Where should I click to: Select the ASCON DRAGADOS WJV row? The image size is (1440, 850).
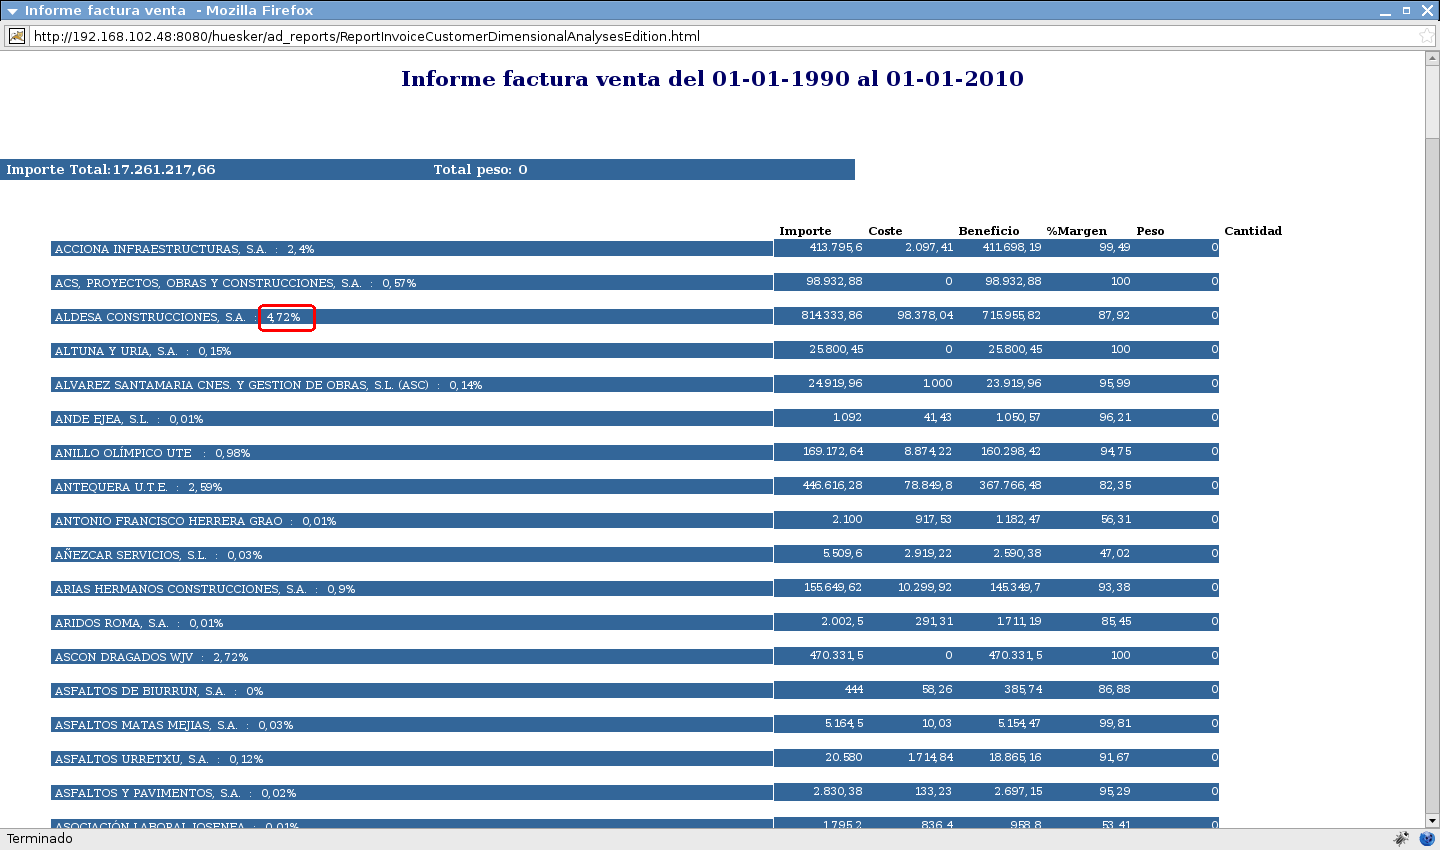pyautogui.click(x=412, y=657)
